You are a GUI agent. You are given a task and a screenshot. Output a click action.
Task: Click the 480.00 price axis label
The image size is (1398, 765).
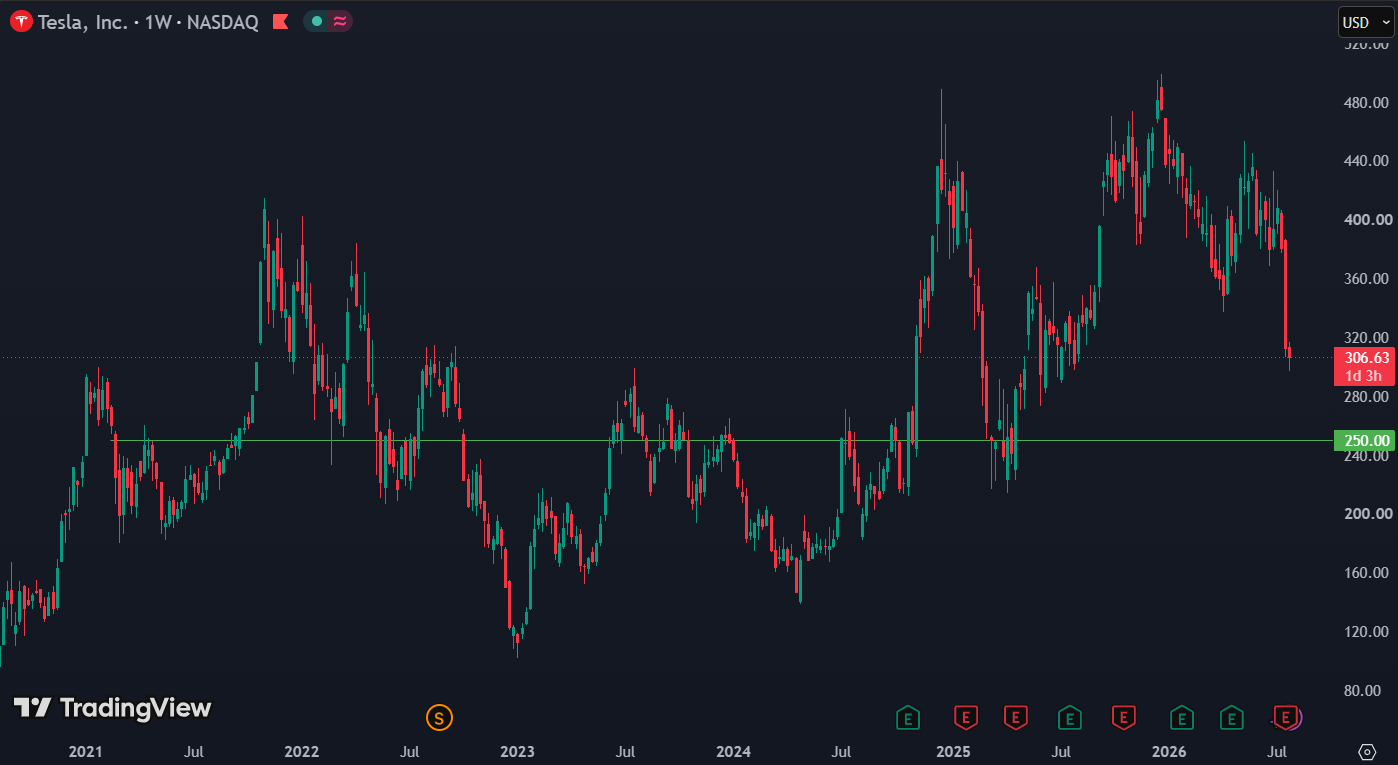point(1367,103)
